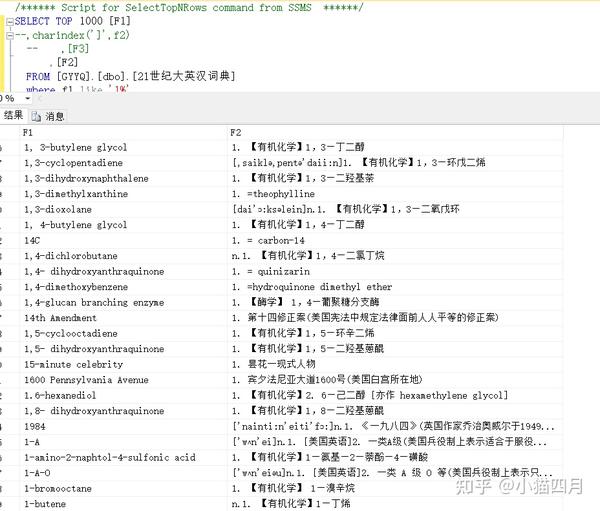Select cell '1-amino-2-naphtol-4-sulfonic acid'

click(x=124, y=457)
